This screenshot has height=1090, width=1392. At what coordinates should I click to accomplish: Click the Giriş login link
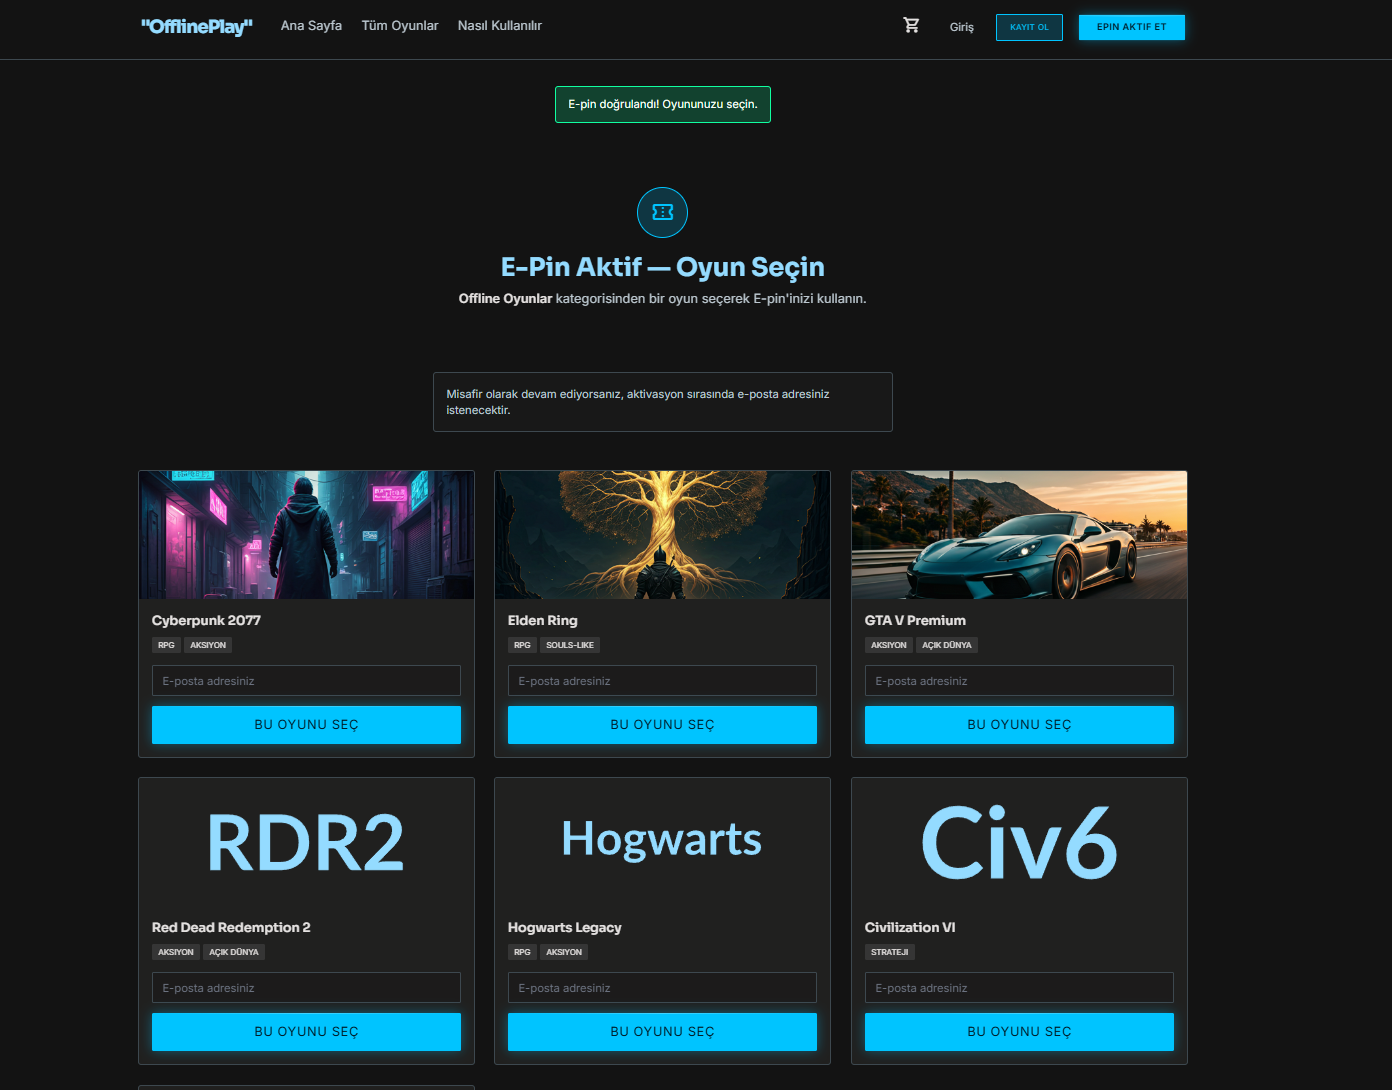click(962, 27)
